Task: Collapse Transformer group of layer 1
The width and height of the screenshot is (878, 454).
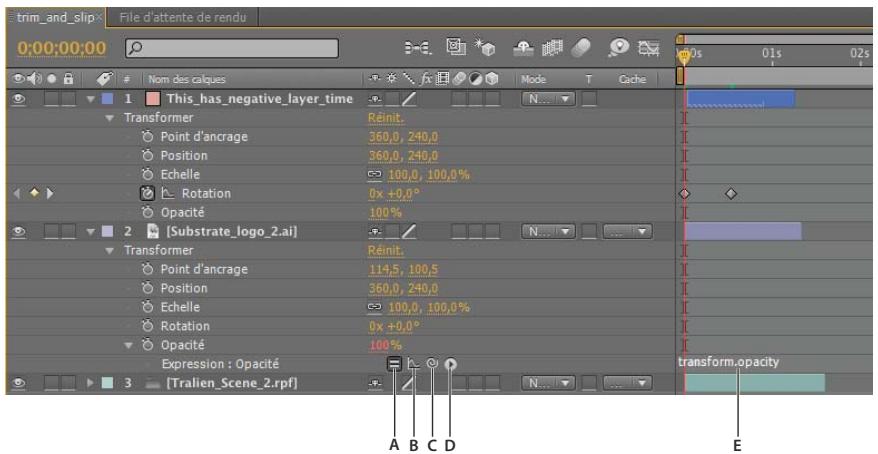Action: 110,118
